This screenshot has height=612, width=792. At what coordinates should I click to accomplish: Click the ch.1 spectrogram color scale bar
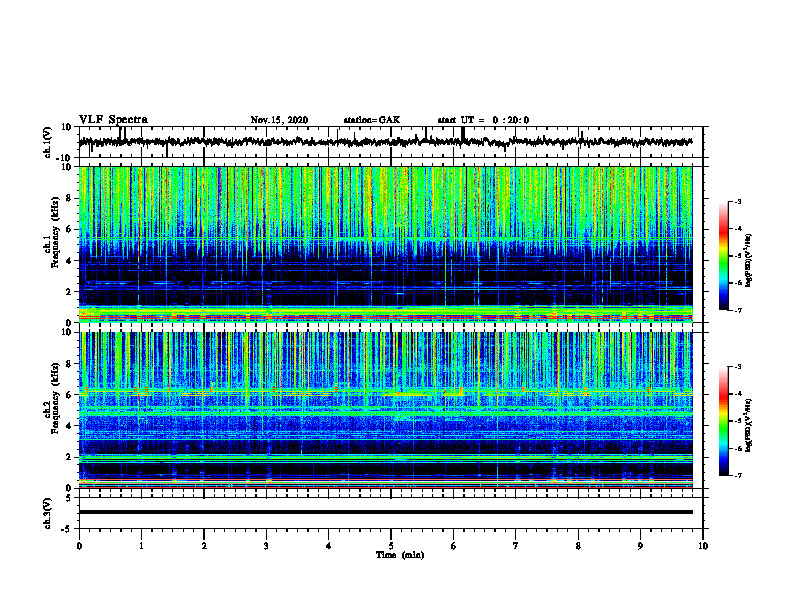click(x=723, y=256)
